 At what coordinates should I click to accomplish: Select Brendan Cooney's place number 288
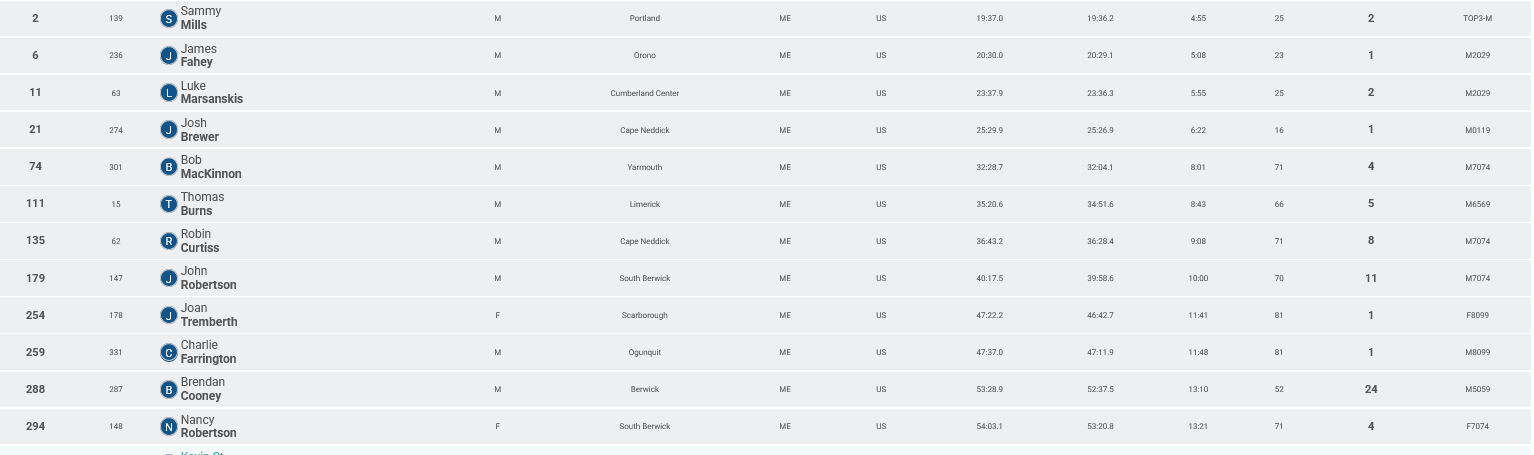click(35, 389)
